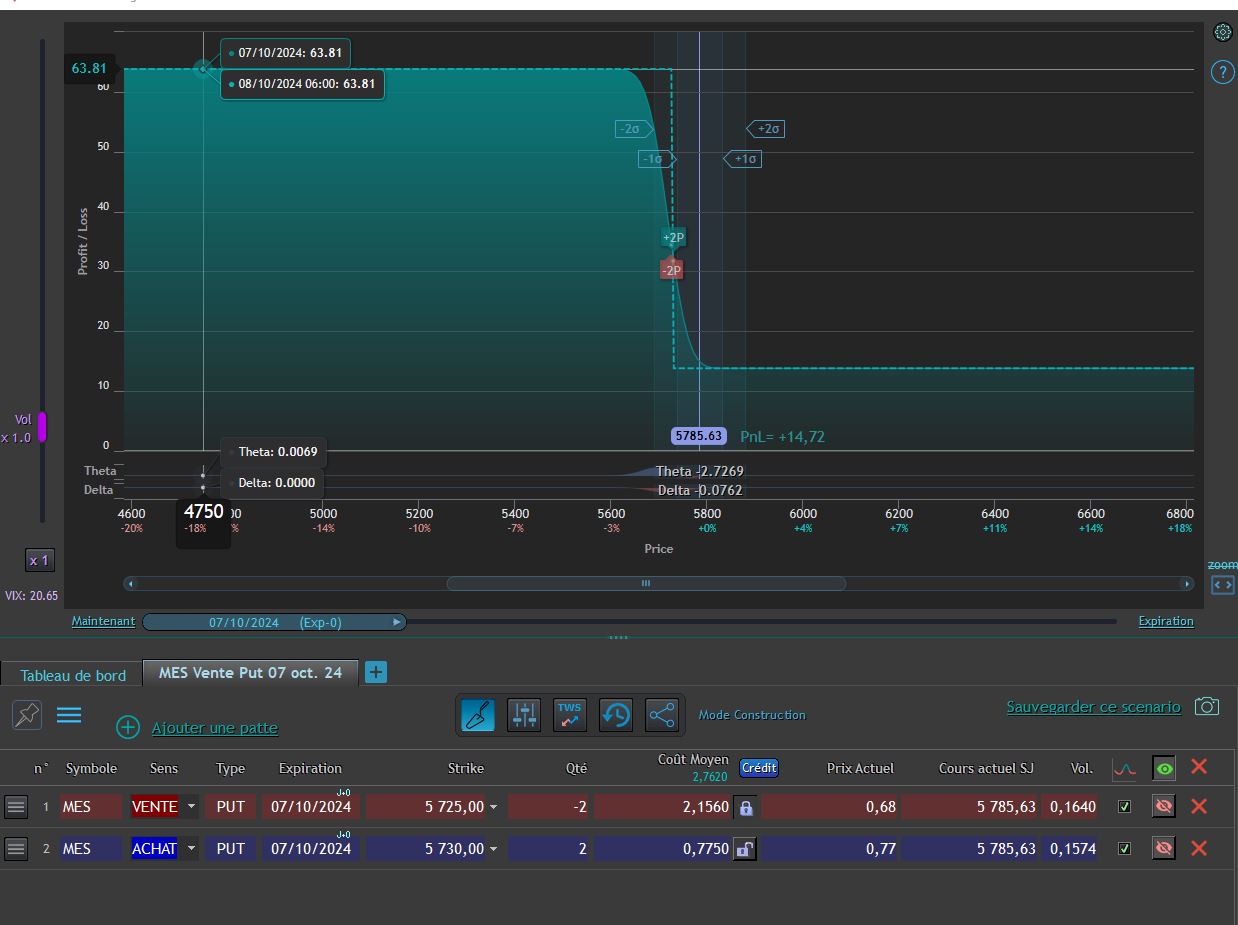
Task: Select MES Vente Put 07 oct. 24 tab
Action: tap(250, 673)
